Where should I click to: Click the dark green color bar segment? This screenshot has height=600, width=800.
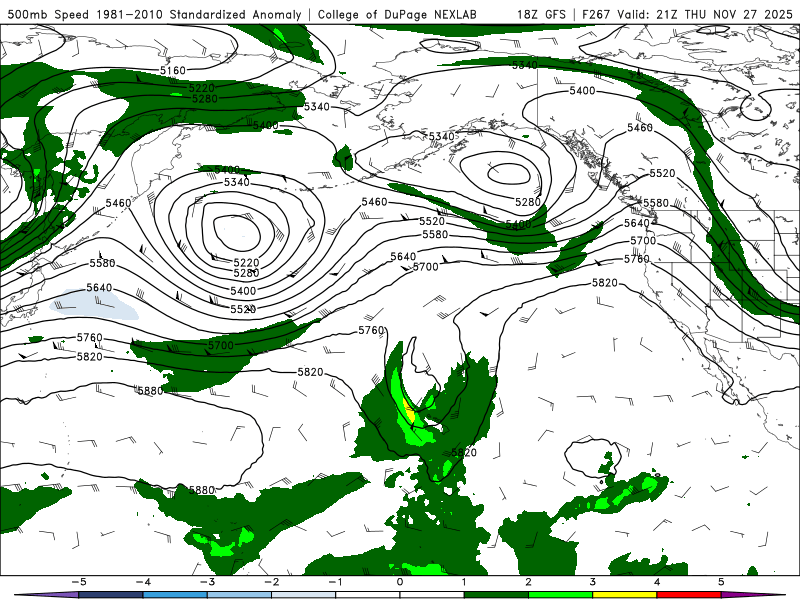496,595
